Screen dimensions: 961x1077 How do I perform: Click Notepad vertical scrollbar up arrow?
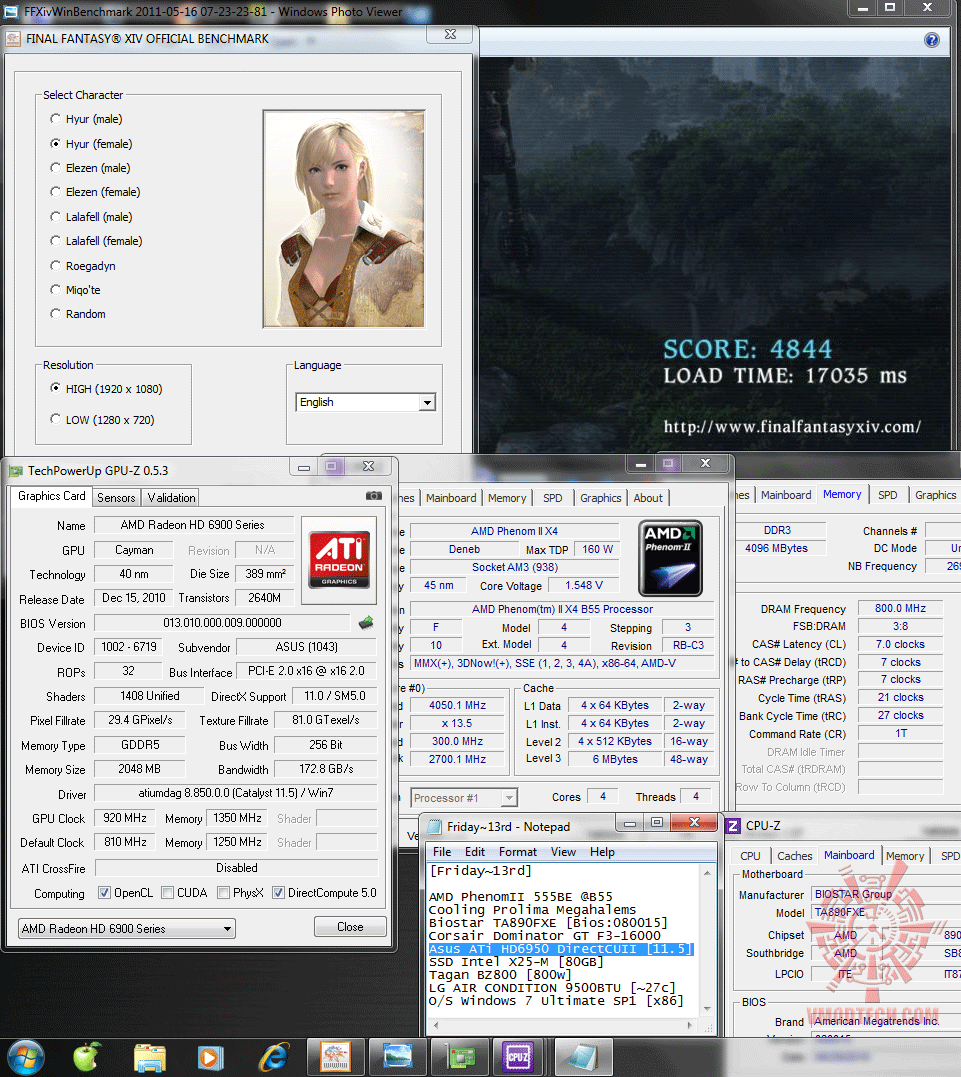pyautogui.click(x=708, y=872)
